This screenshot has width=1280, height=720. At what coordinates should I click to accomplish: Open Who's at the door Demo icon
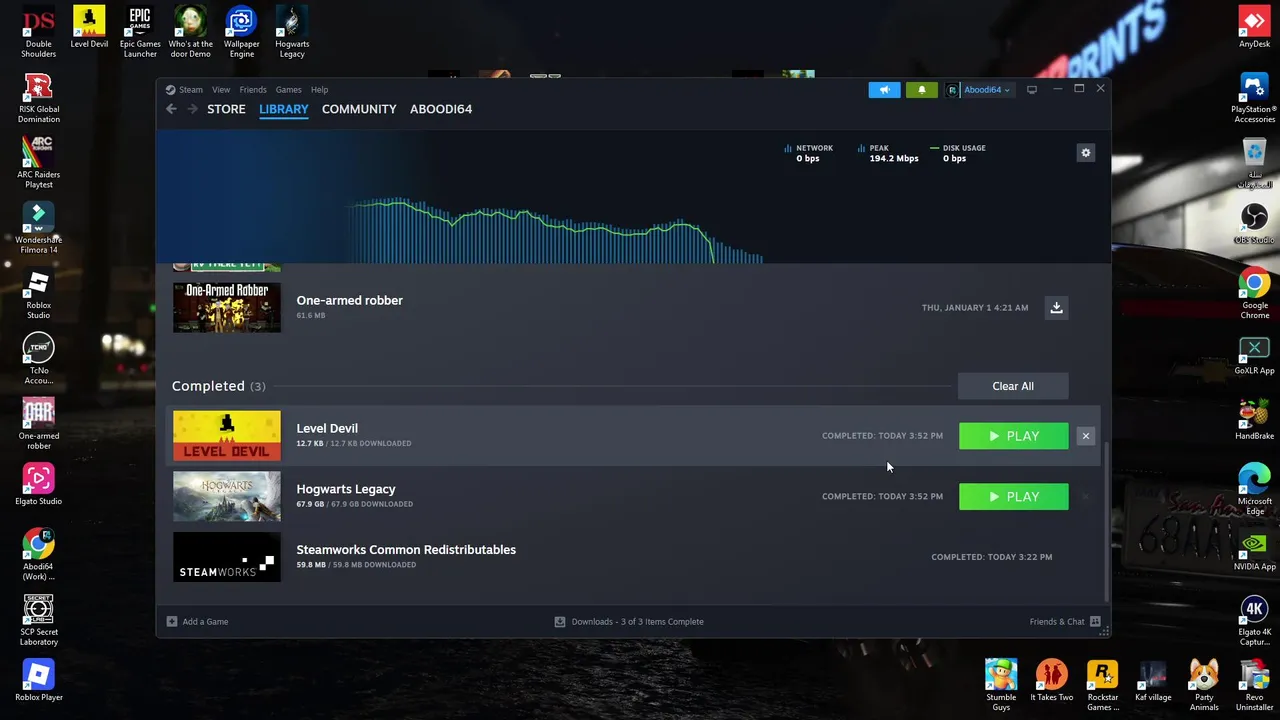190,32
